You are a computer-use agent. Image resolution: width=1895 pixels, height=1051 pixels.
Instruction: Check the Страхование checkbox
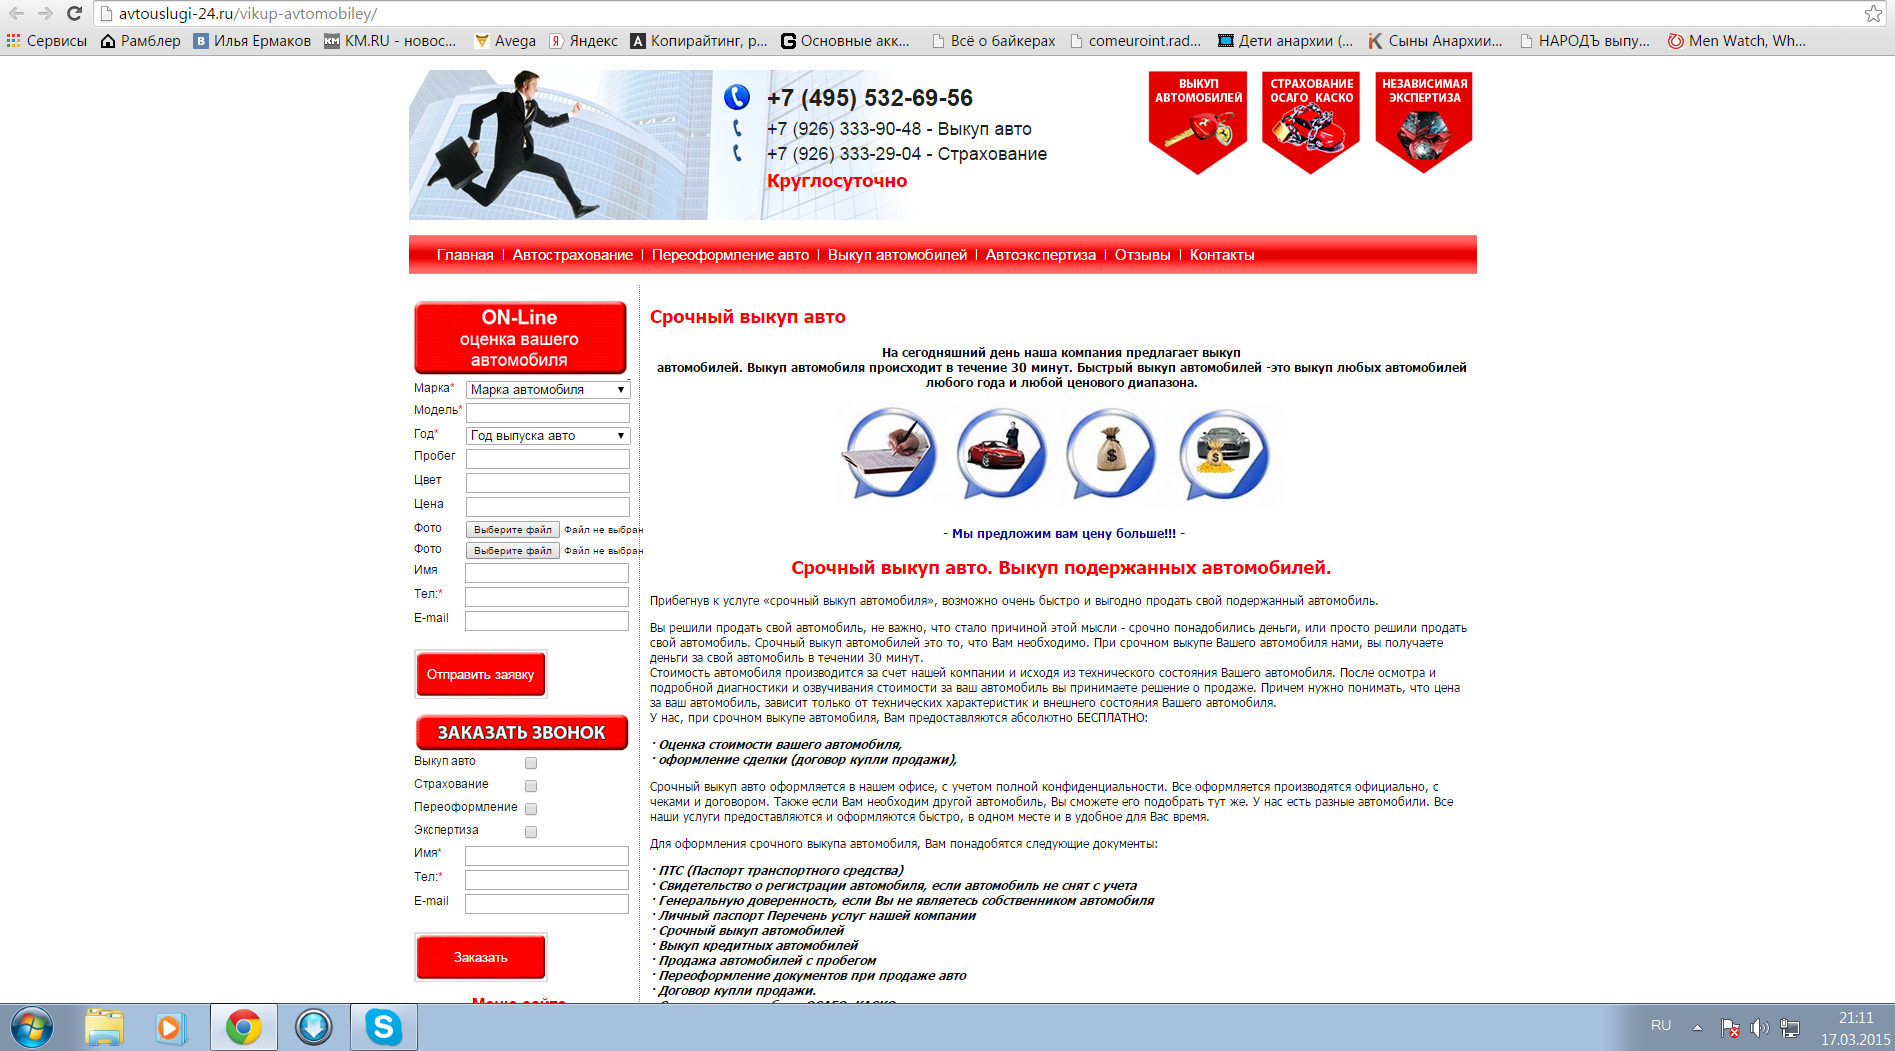point(531,786)
